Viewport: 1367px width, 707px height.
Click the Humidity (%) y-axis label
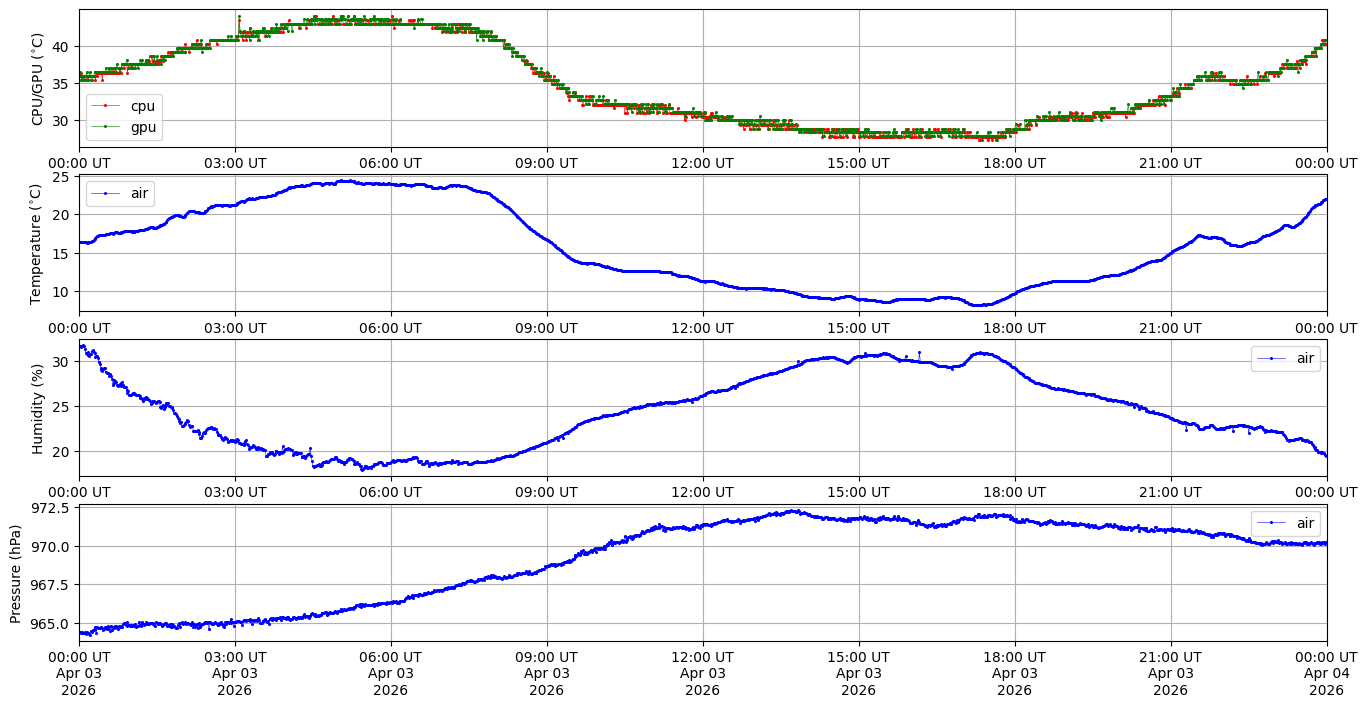37,408
